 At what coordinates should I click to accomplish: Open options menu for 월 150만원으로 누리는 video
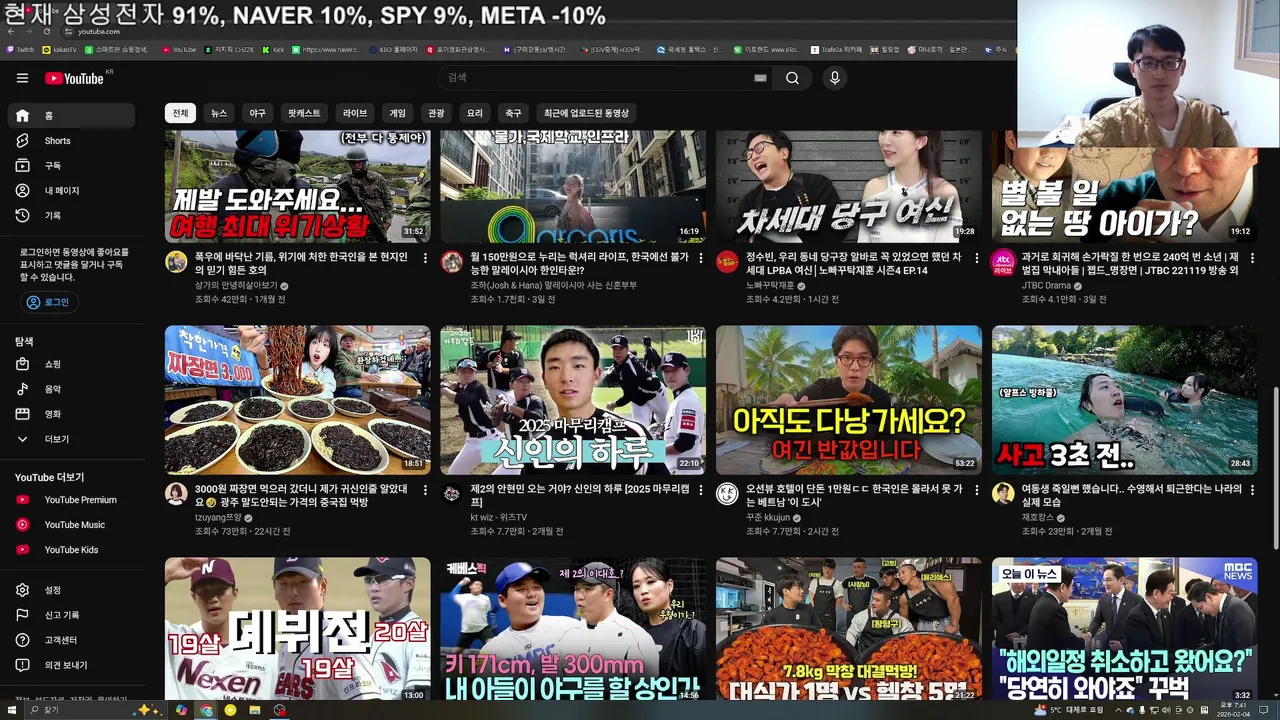click(701, 258)
